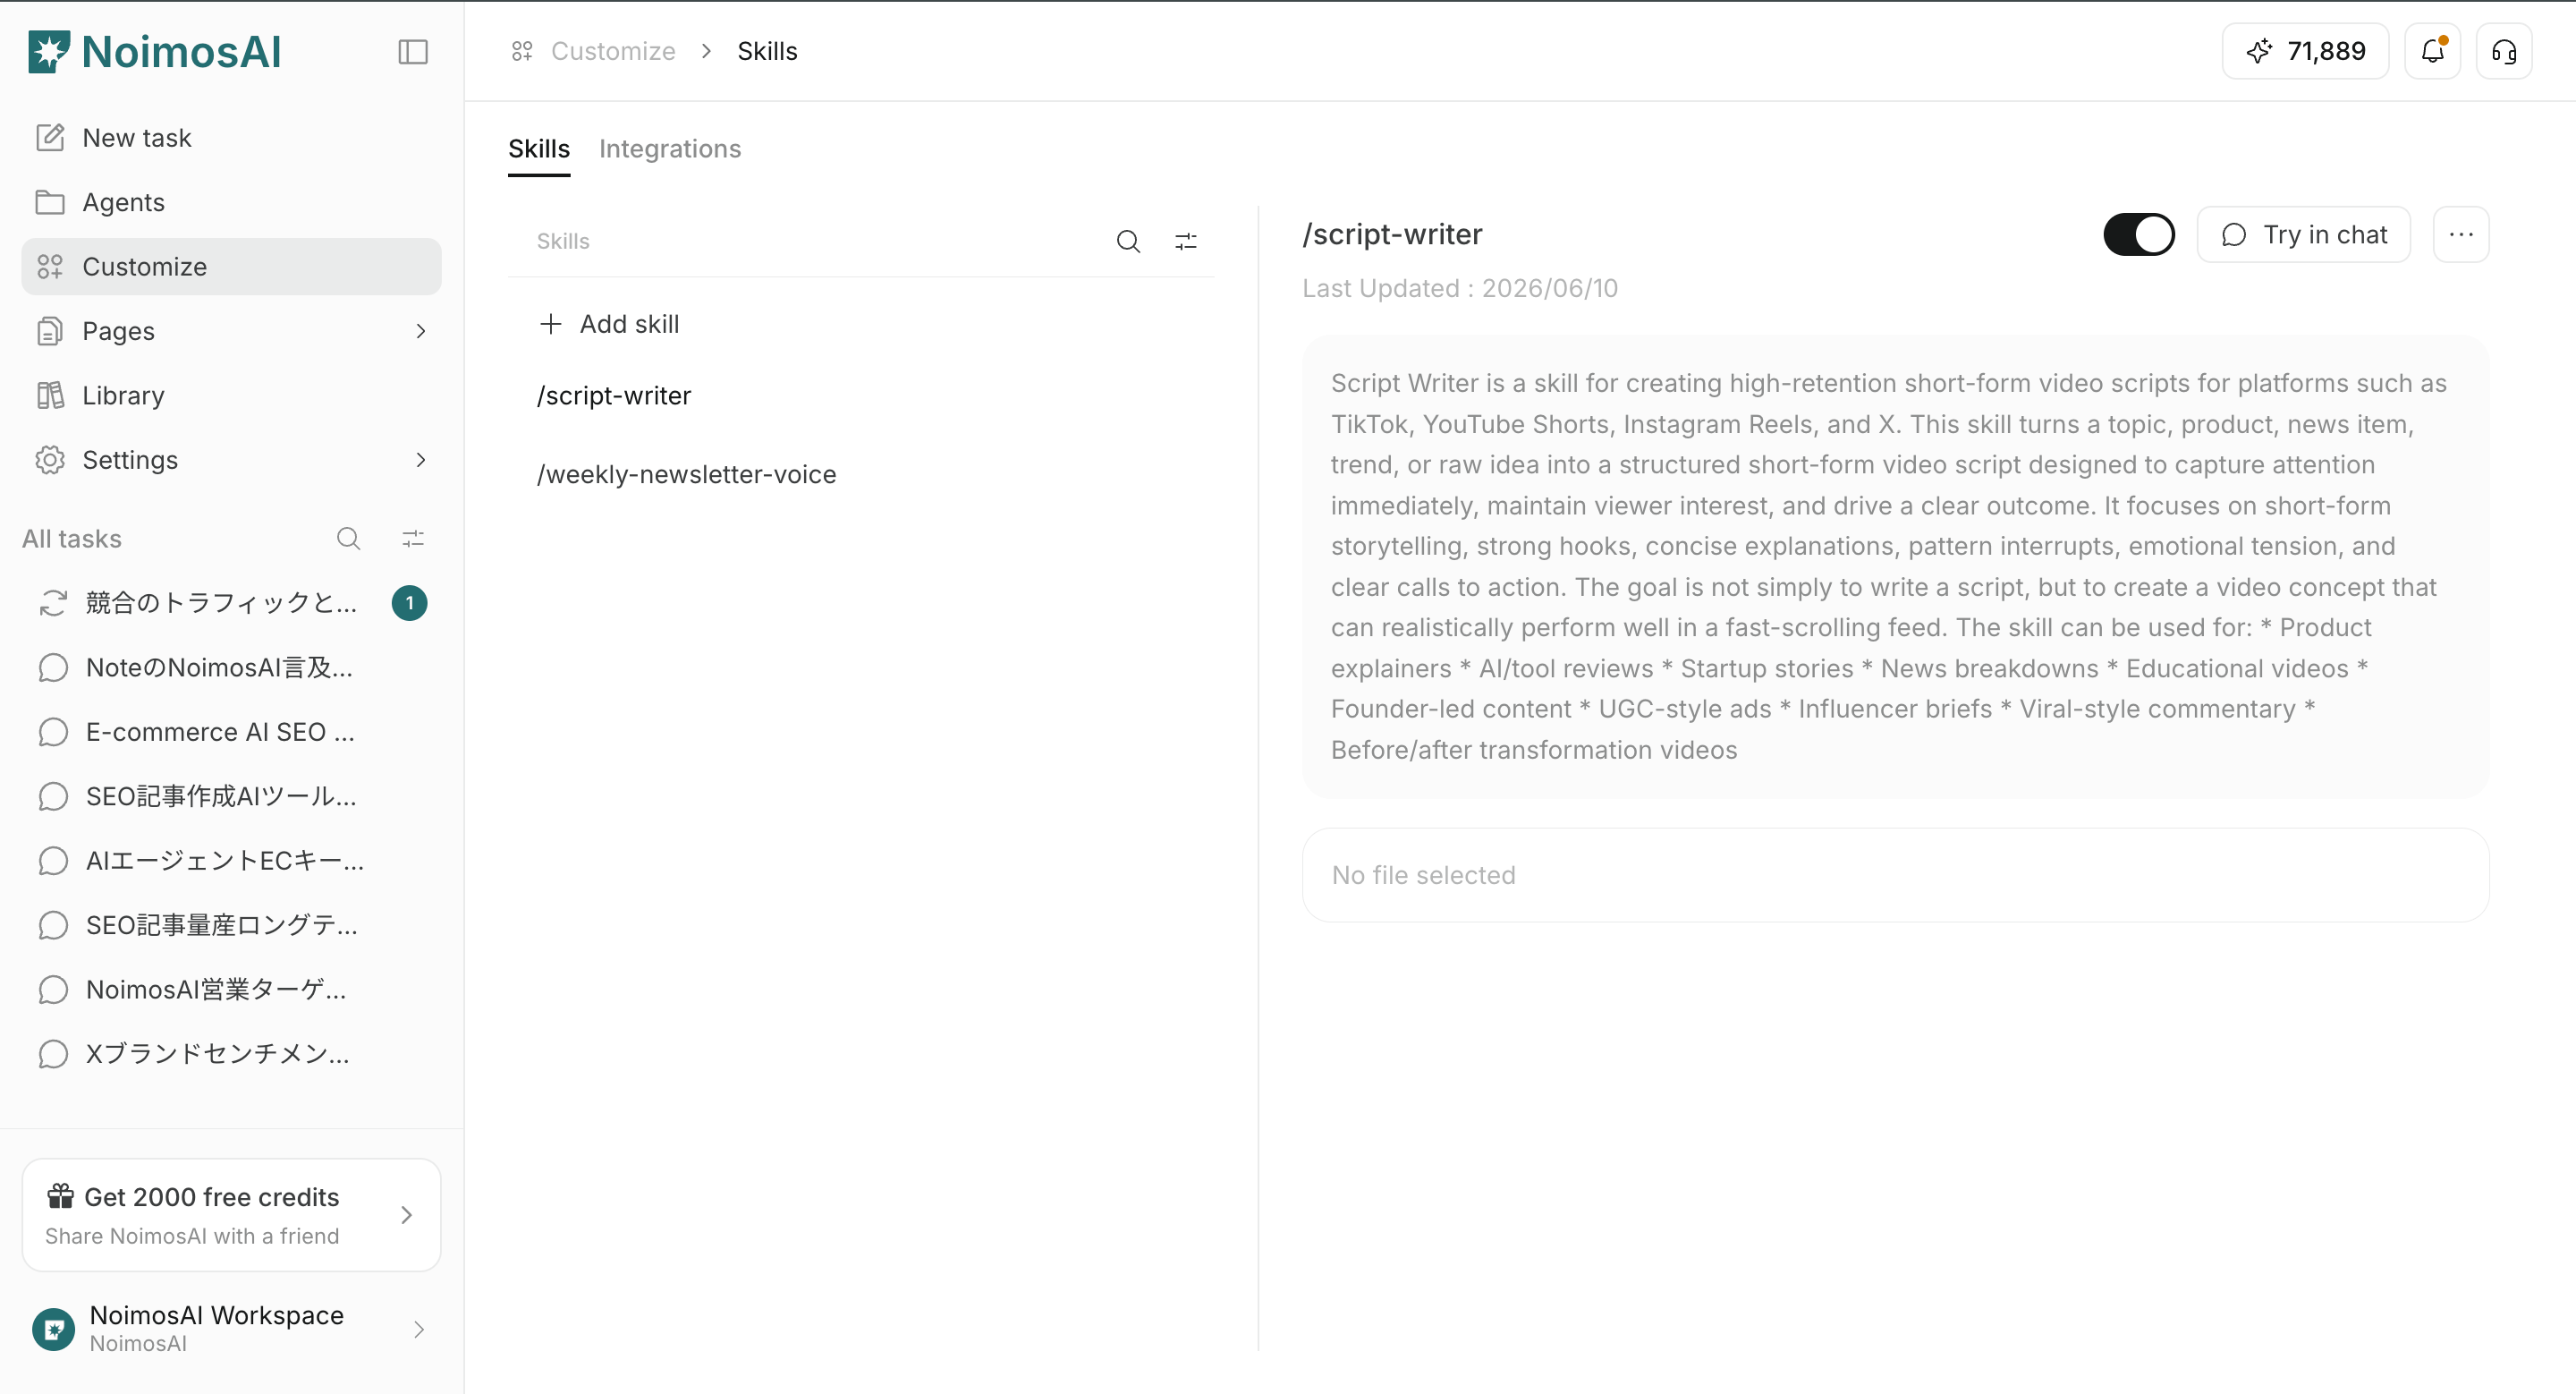
Task: Search all tasks magnifier icon
Action: click(348, 539)
